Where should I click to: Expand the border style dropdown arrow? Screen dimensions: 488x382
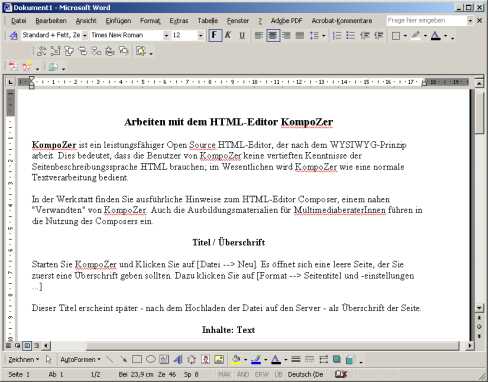tap(405, 36)
